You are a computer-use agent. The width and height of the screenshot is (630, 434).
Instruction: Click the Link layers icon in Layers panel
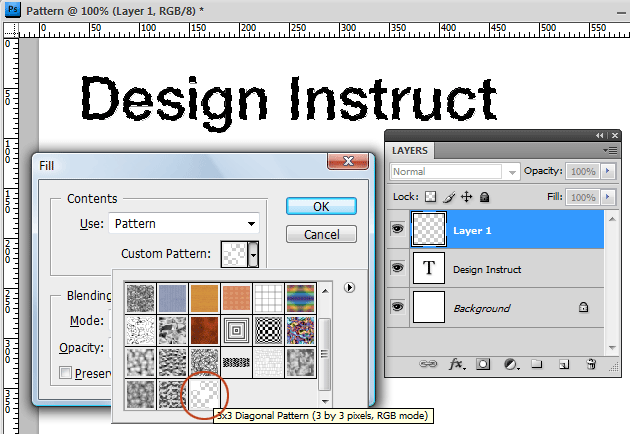[428, 364]
